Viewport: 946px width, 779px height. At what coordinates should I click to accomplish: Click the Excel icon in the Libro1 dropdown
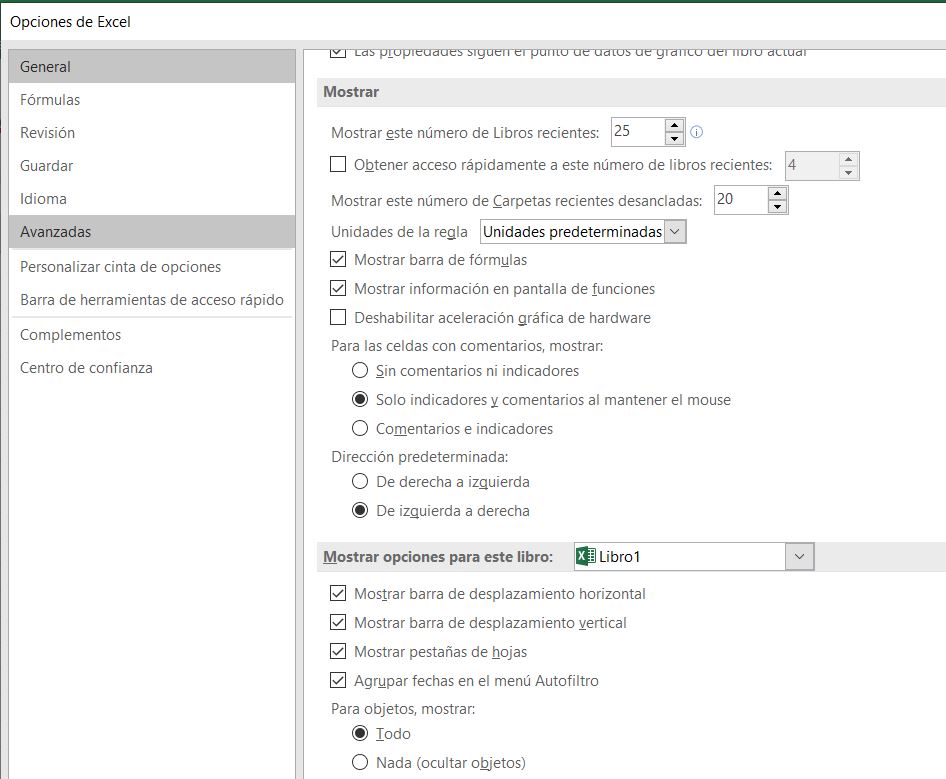pyautogui.click(x=585, y=556)
